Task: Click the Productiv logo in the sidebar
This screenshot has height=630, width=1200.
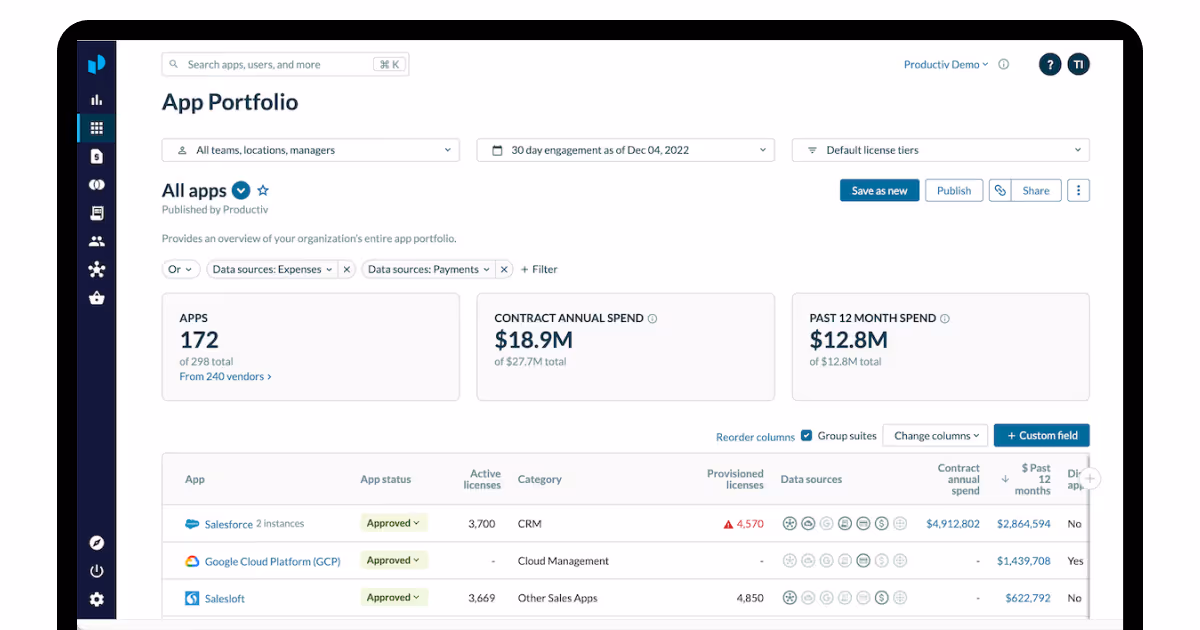Action: tap(96, 64)
